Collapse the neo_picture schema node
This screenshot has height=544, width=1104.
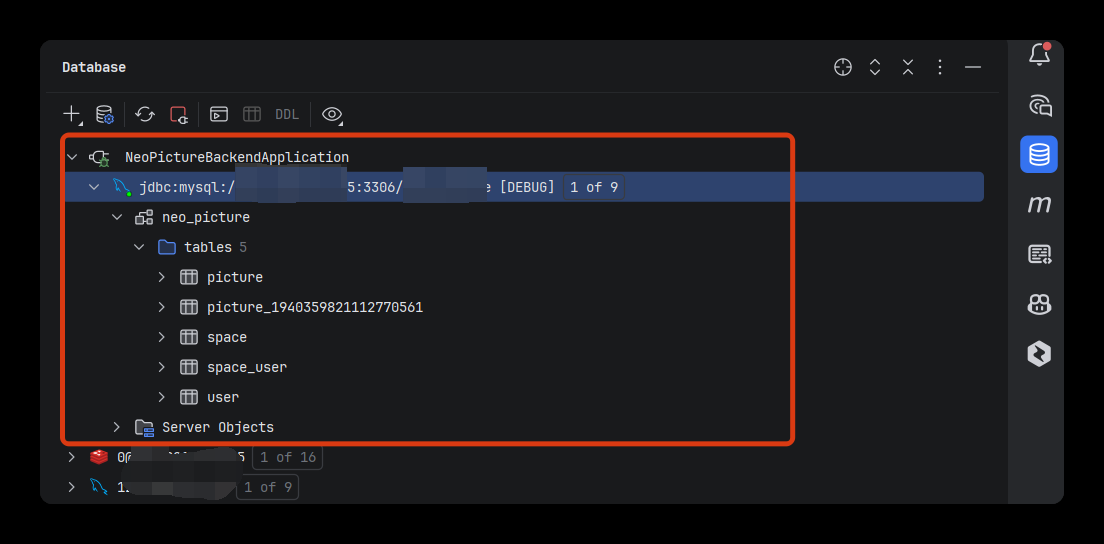point(117,217)
